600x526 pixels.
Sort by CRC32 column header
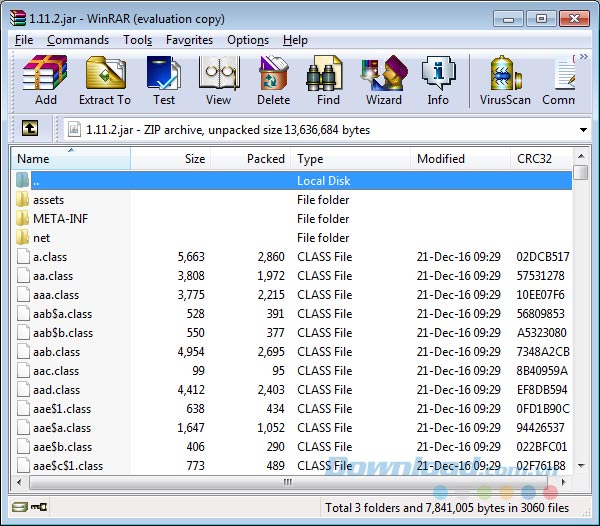pyautogui.click(x=542, y=158)
